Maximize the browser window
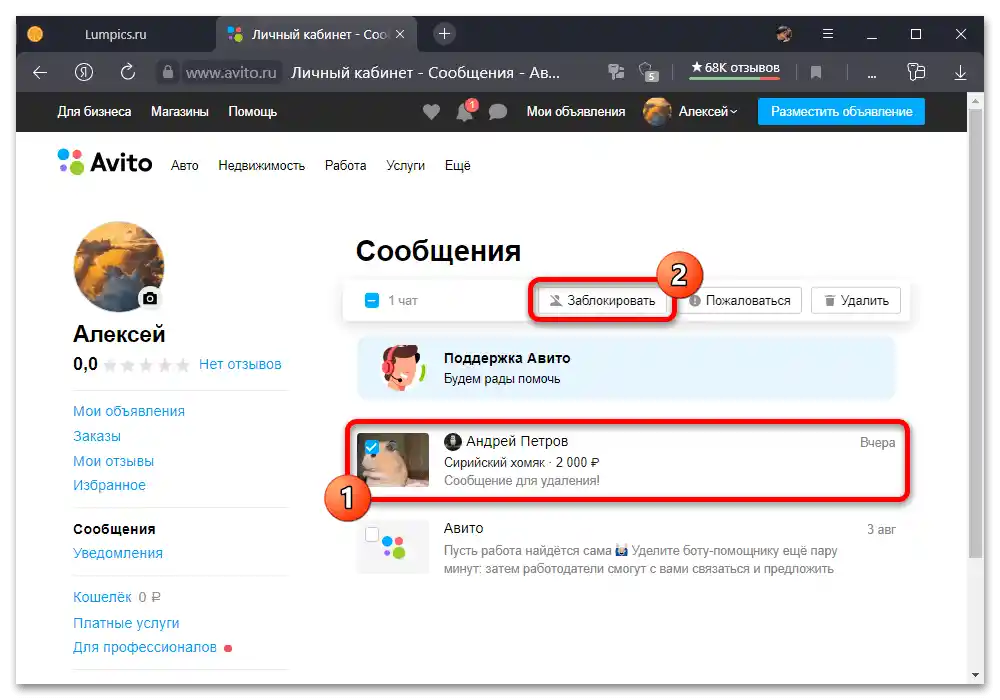 pyautogui.click(x=916, y=34)
